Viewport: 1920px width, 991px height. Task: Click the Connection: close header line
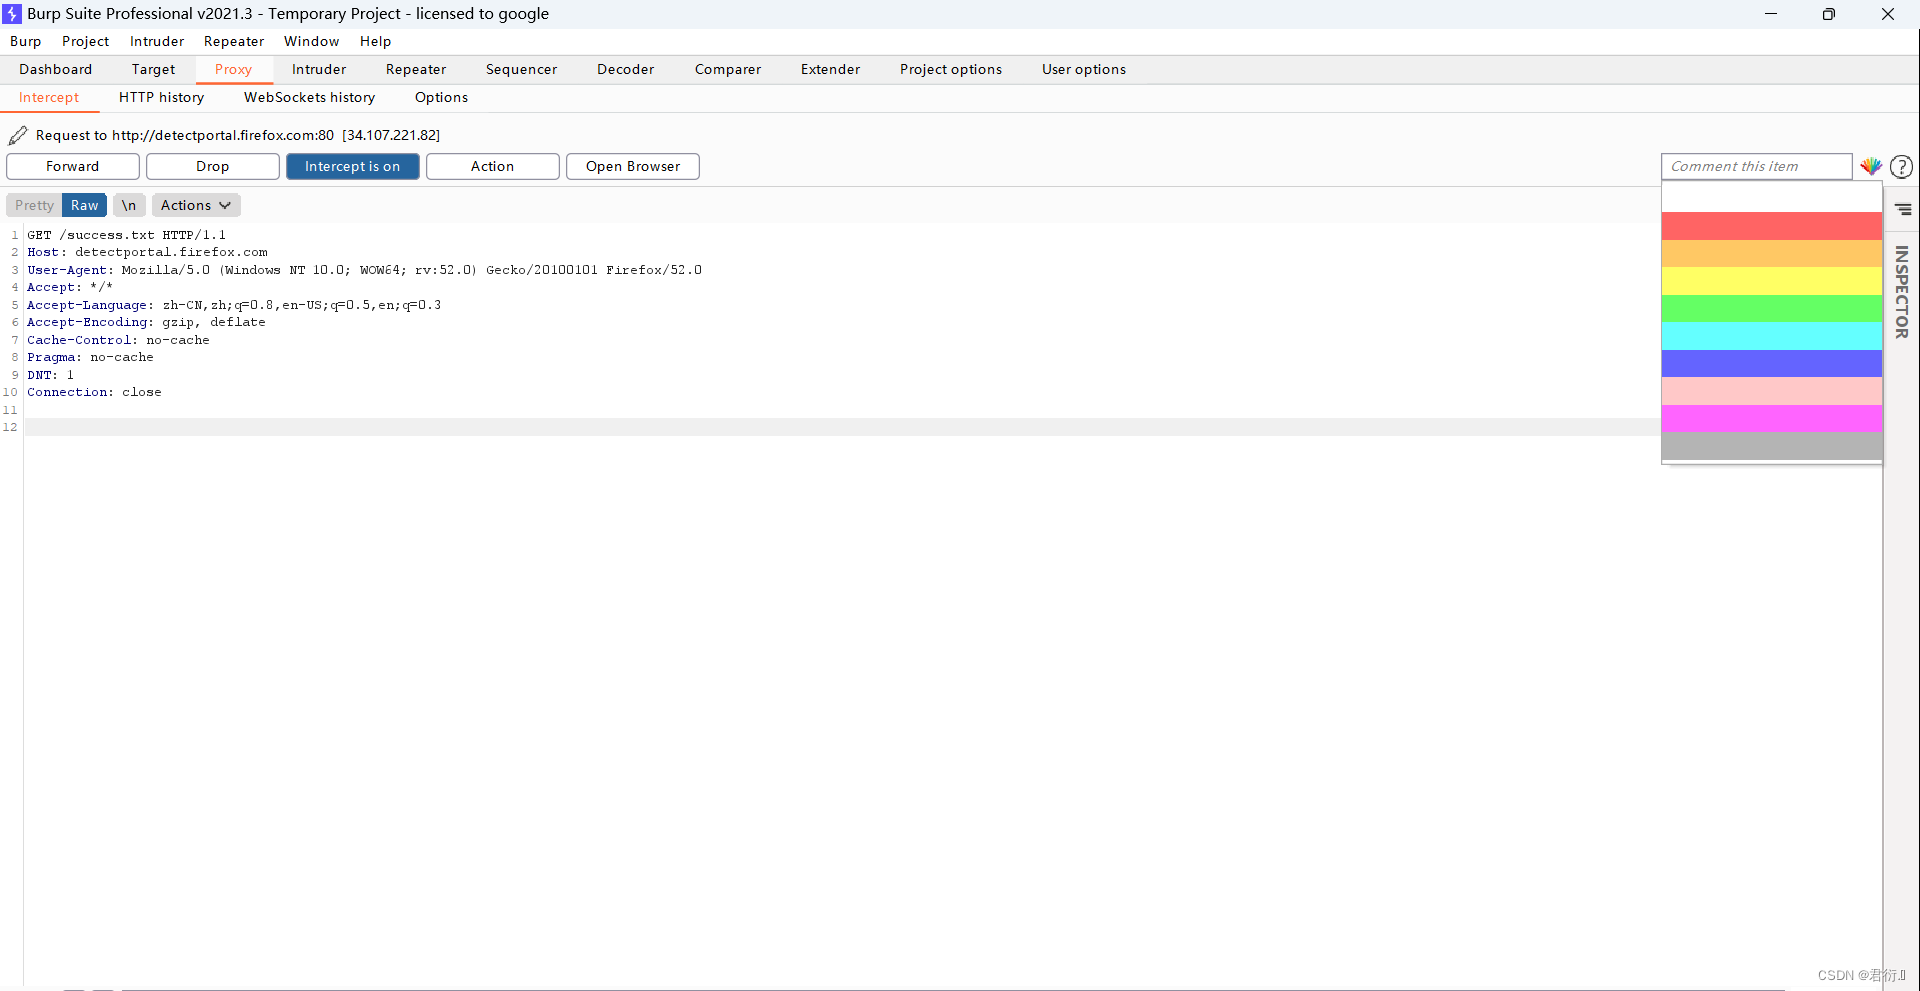pyautogui.click(x=94, y=392)
